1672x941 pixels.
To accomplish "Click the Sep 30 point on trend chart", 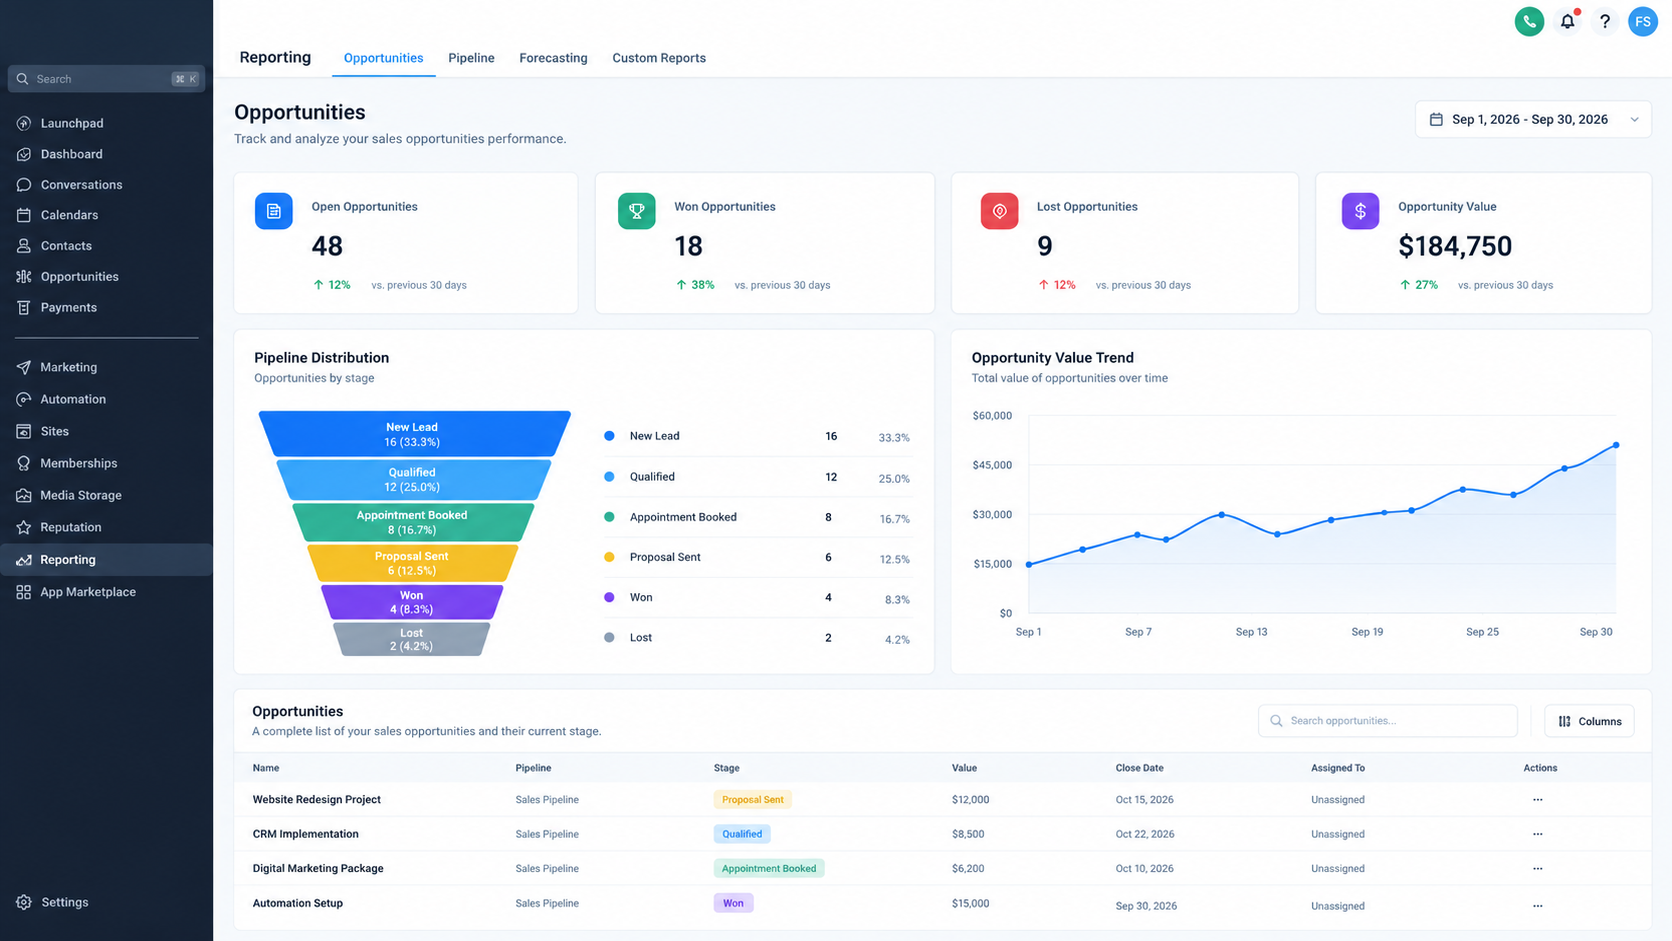I will (1616, 445).
